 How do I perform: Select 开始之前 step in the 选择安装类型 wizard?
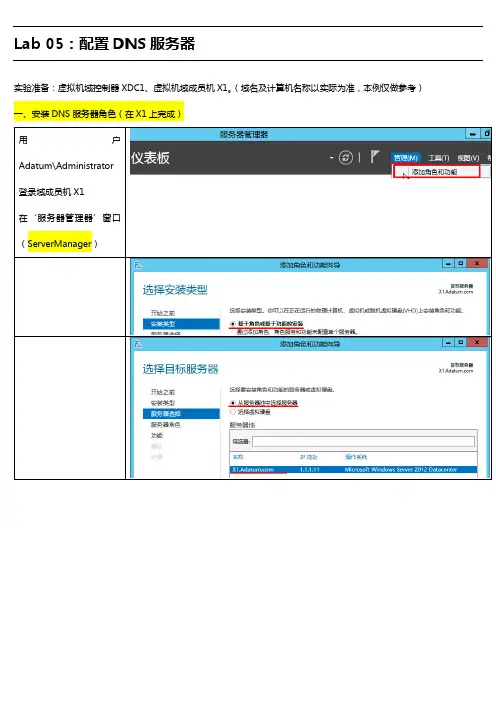[163, 313]
